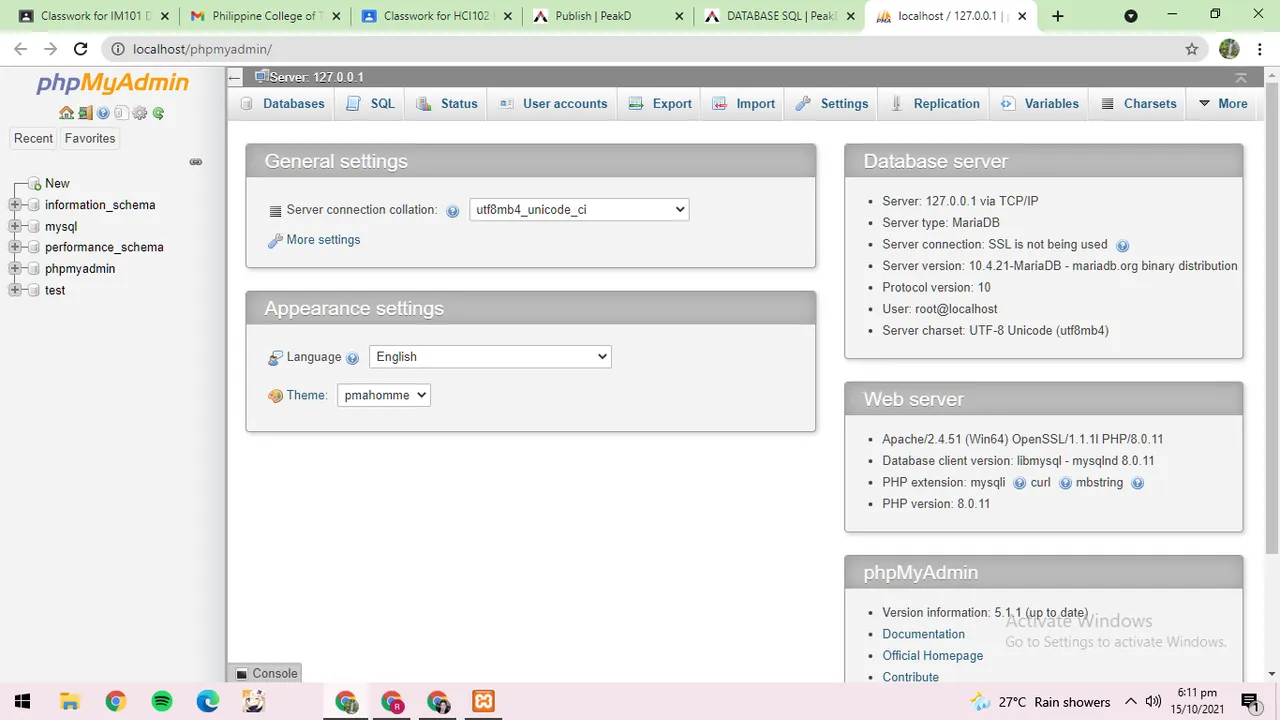Open server connection collation dropdown
Viewport: 1280px width, 720px height.
coord(579,210)
